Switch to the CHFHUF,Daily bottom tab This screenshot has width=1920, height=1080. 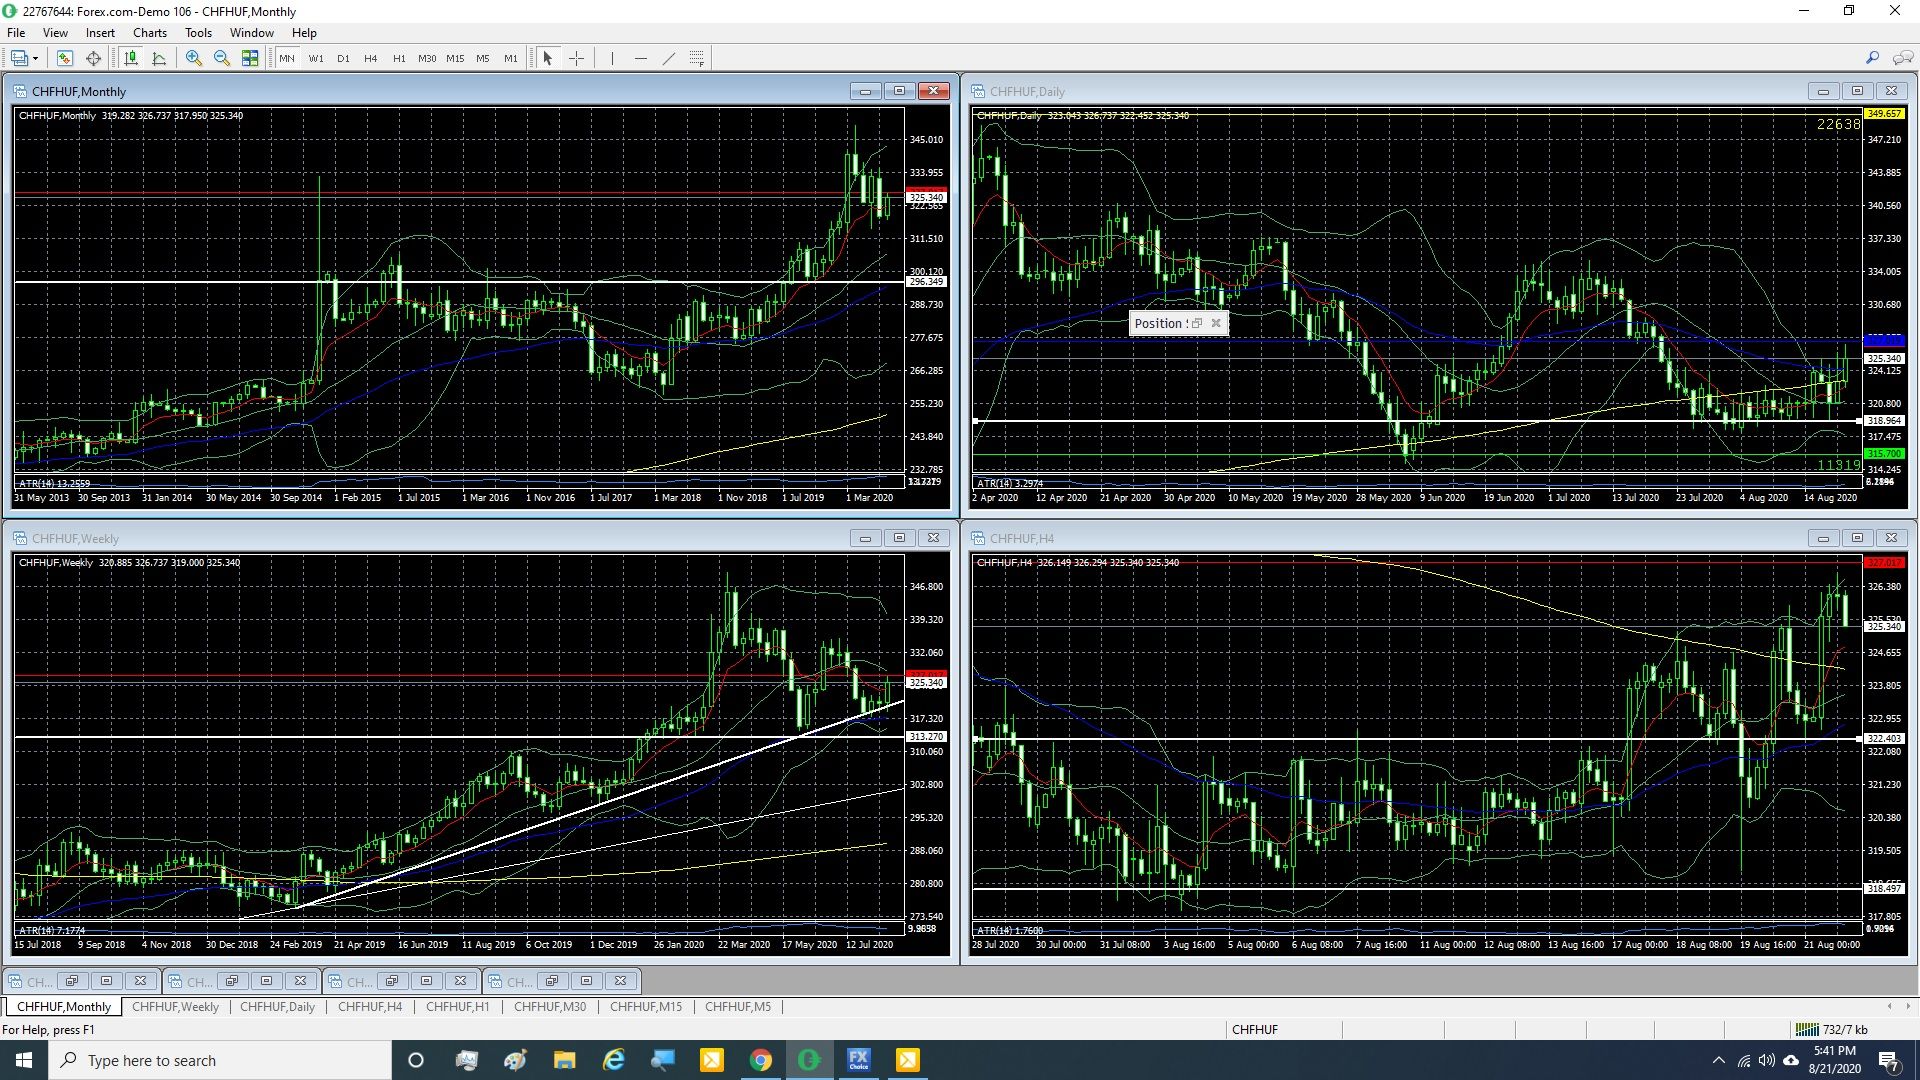[277, 1007]
